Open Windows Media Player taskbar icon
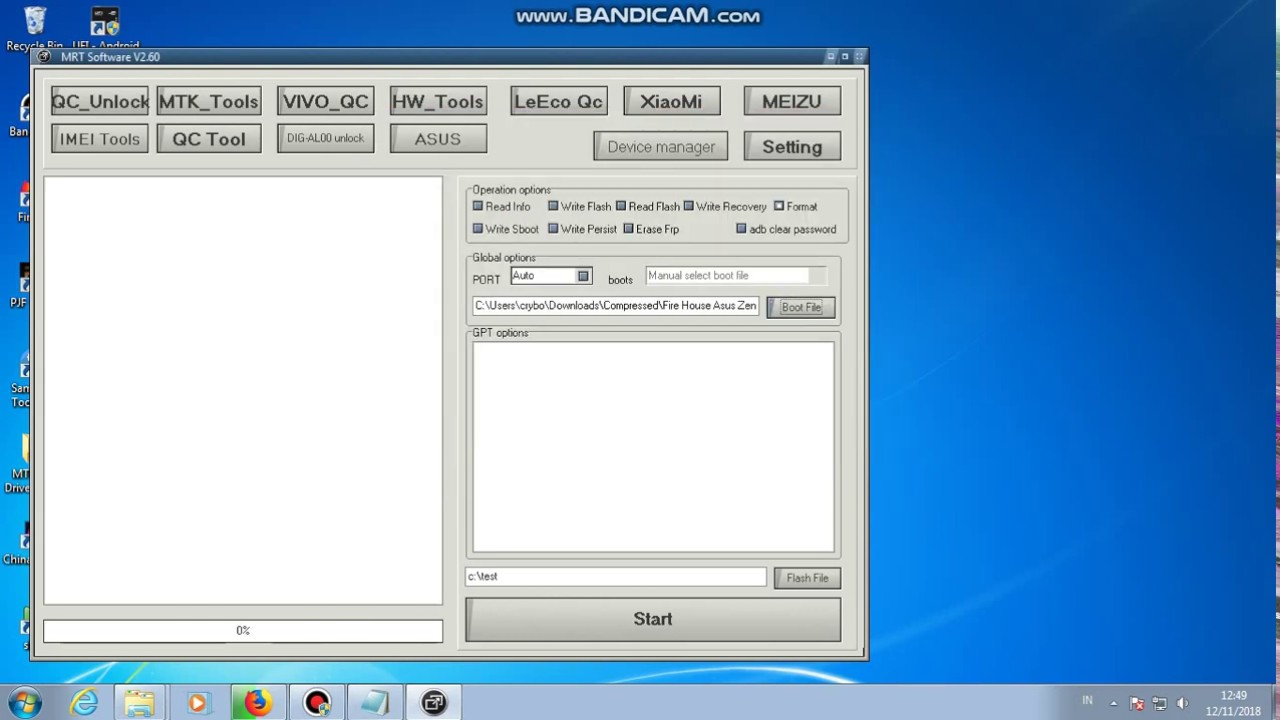Viewport: 1280px width, 720px height. click(197, 703)
